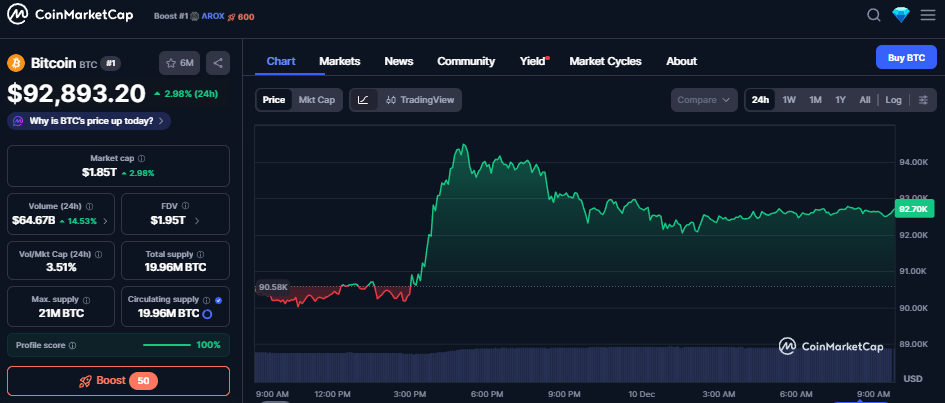Click the share icon button
The width and height of the screenshot is (945, 403).
click(x=218, y=63)
